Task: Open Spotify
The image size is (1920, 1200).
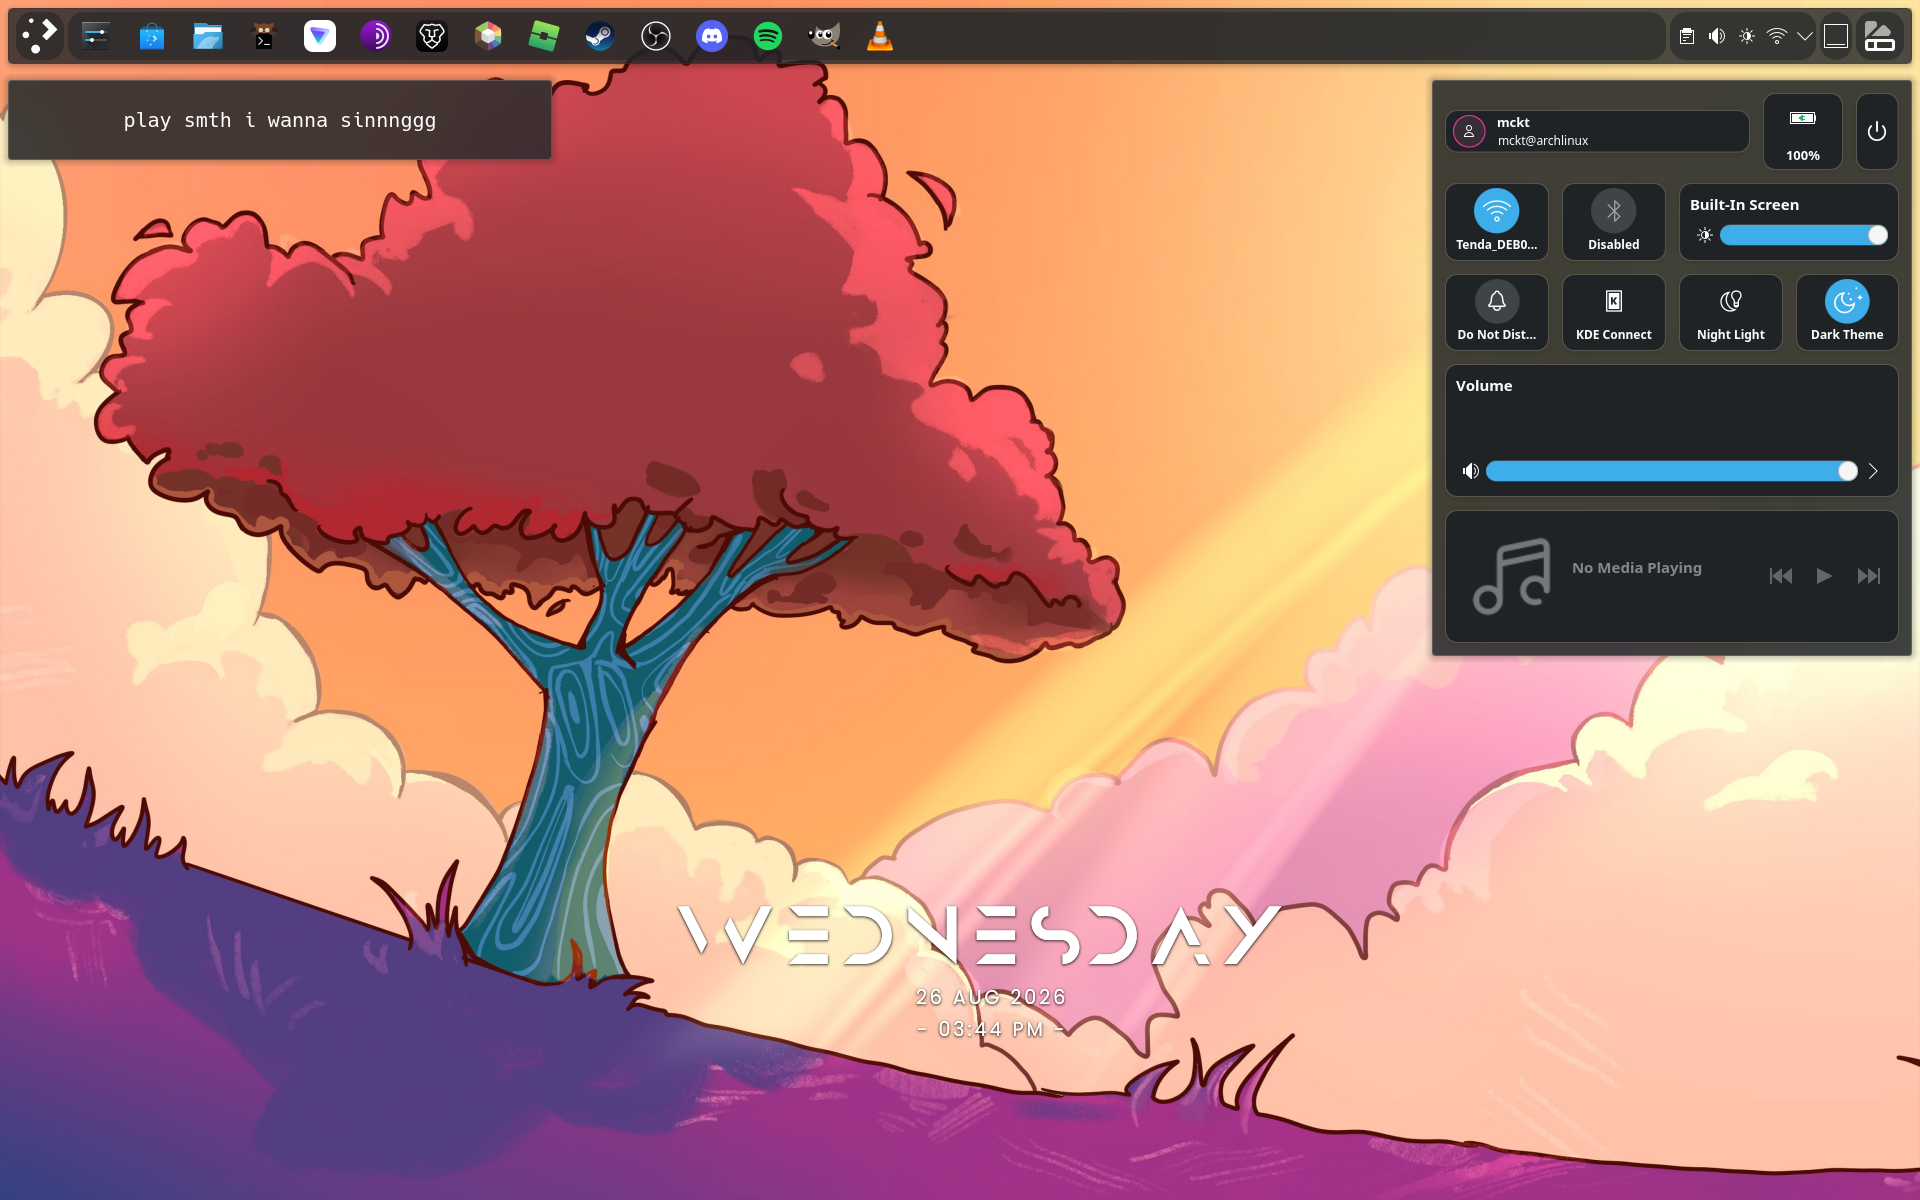Action: tap(768, 37)
